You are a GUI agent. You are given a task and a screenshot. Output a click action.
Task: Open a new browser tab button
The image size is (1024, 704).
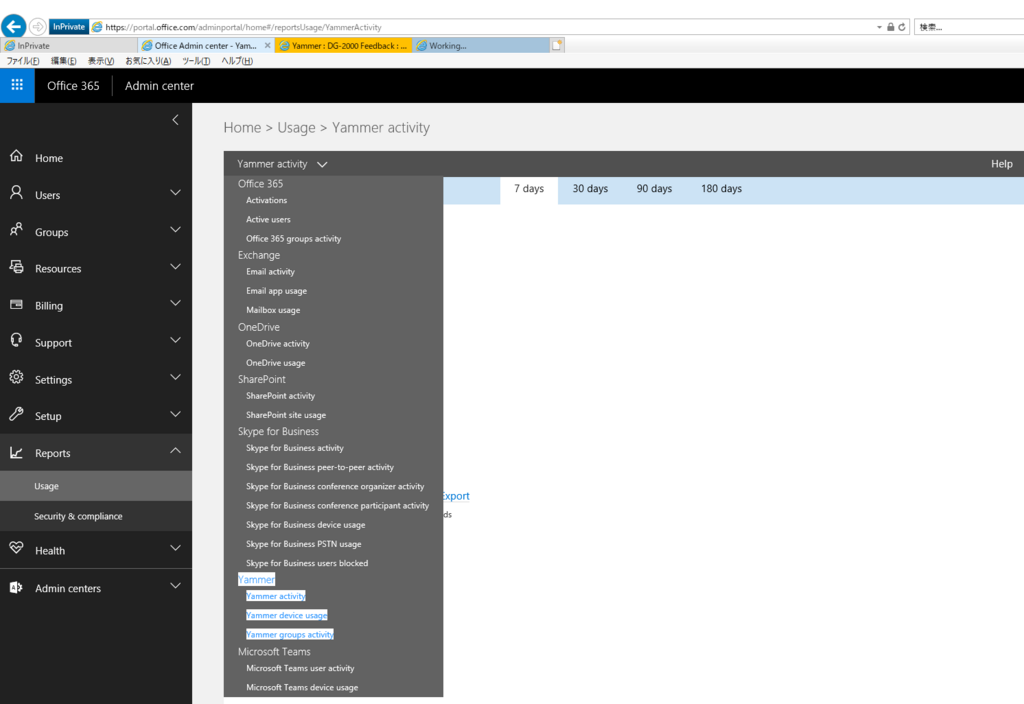[556, 45]
